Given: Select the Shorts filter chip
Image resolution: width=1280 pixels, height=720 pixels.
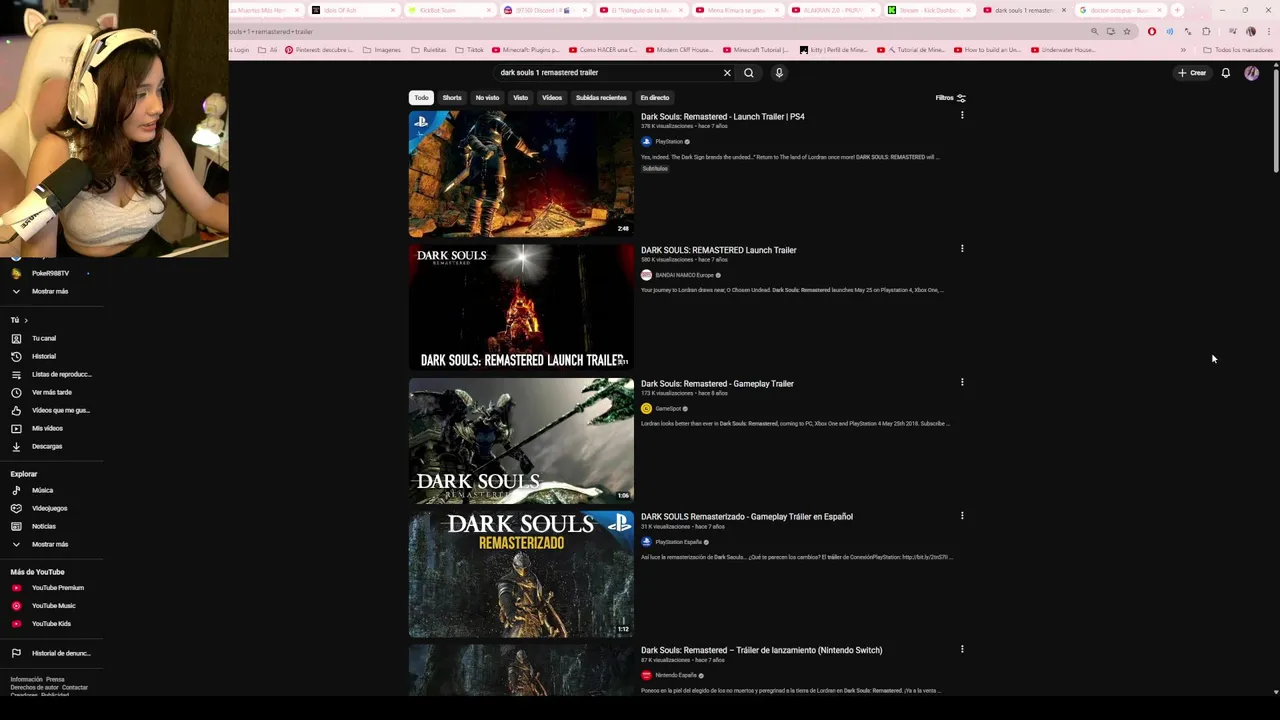Looking at the screenshot, I should point(452,98).
